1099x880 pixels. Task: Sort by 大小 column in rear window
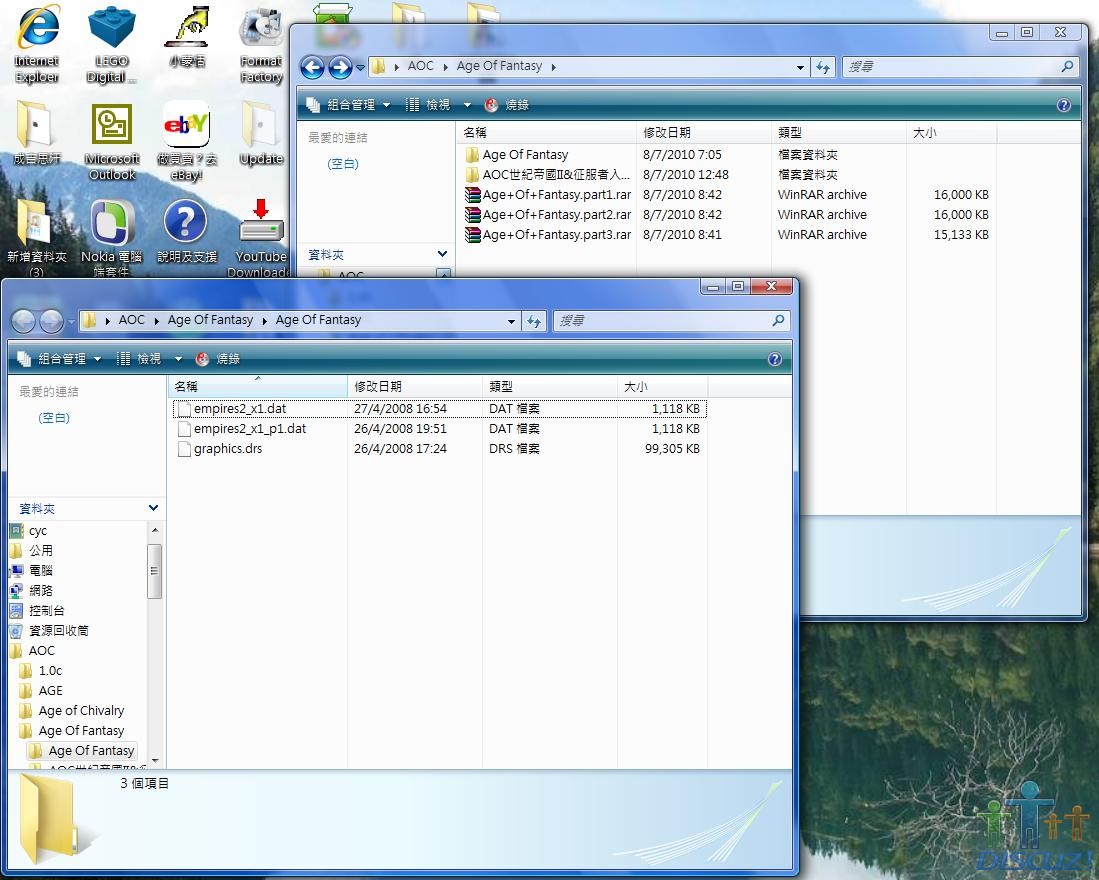(925, 132)
